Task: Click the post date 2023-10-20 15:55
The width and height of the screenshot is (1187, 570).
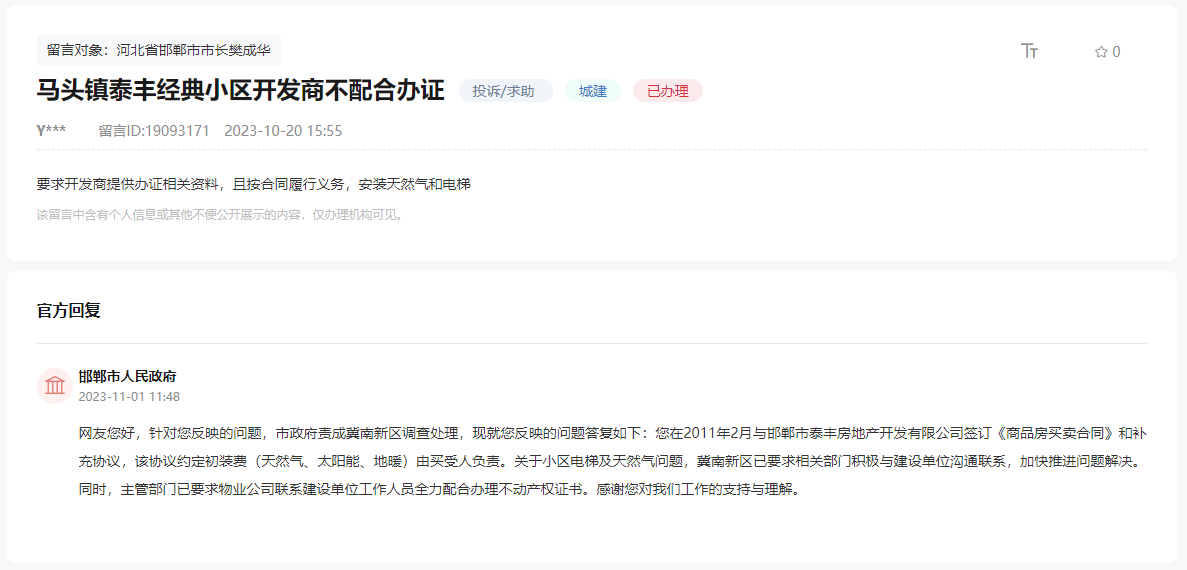Action: [x=283, y=131]
